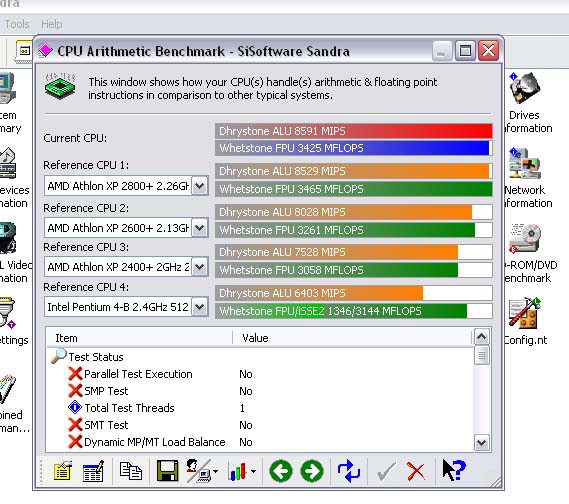Viewport: 569px width, 504px height.
Task: Expand Reference CPU 3 dropdown arrow
Action: (x=200, y=267)
